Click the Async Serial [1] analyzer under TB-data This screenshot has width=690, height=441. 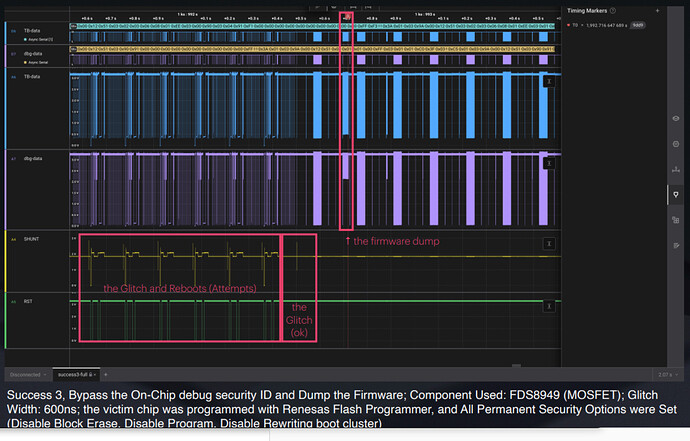pos(39,39)
